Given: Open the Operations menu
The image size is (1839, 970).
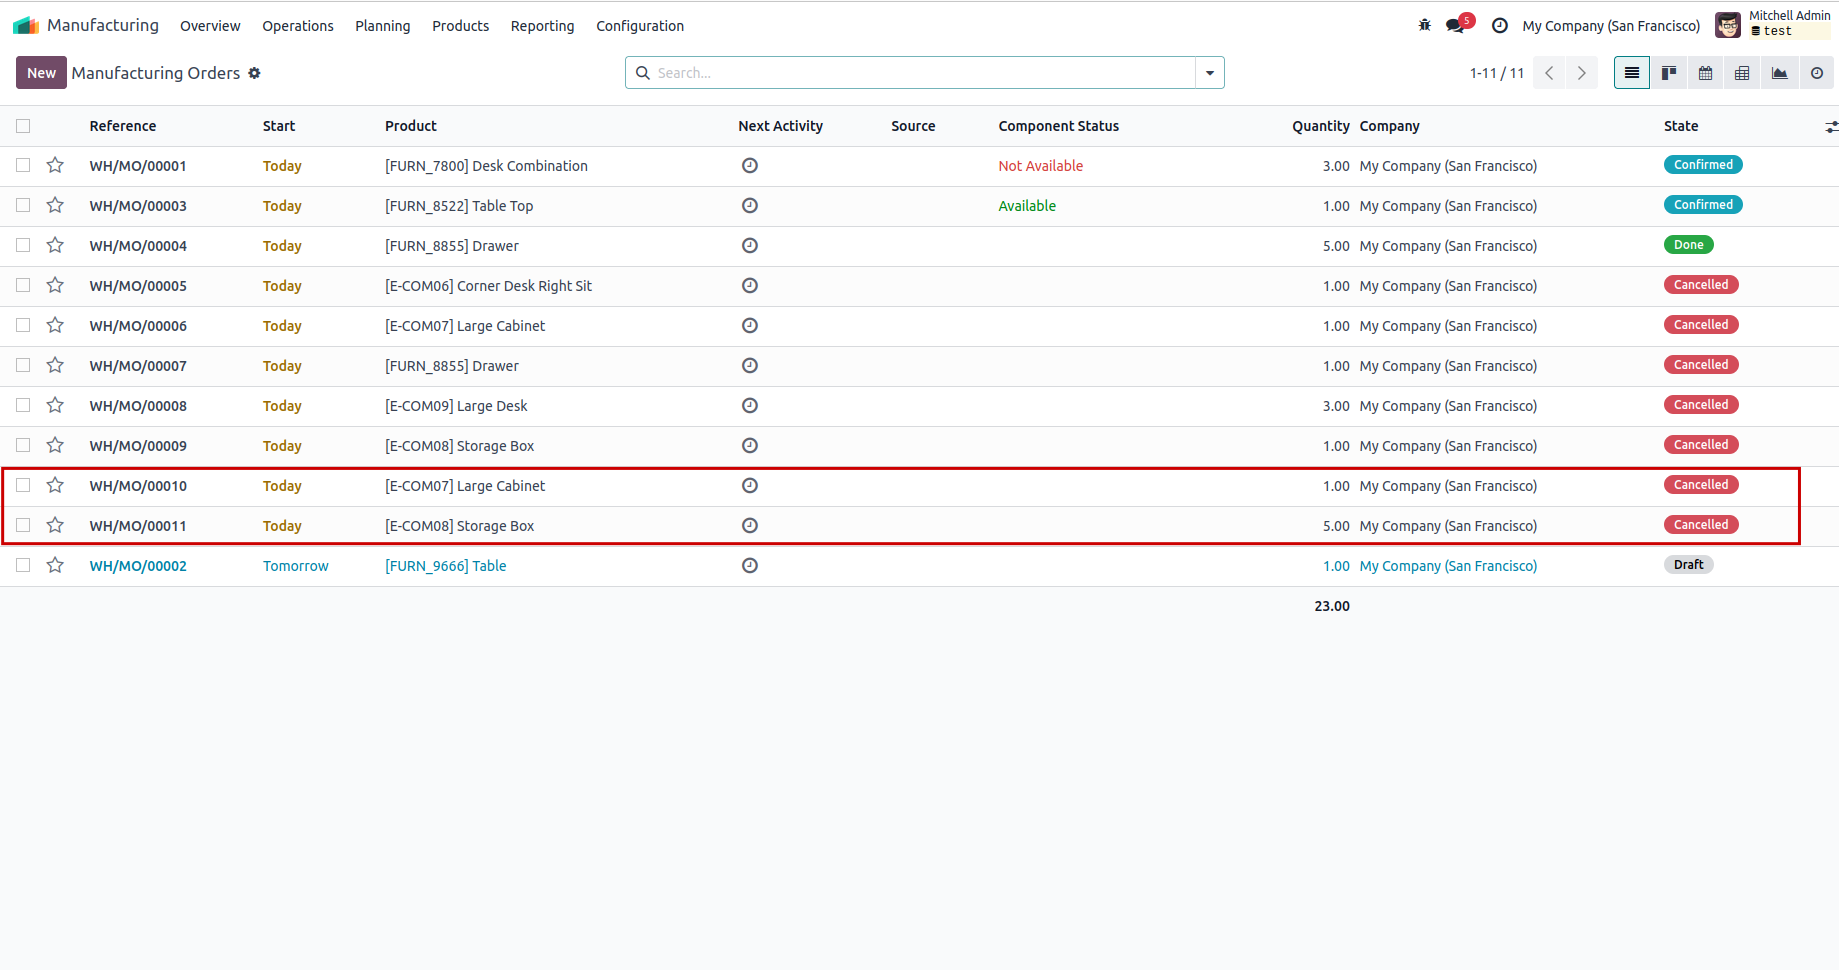Looking at the screenshot, I should 297,26.
